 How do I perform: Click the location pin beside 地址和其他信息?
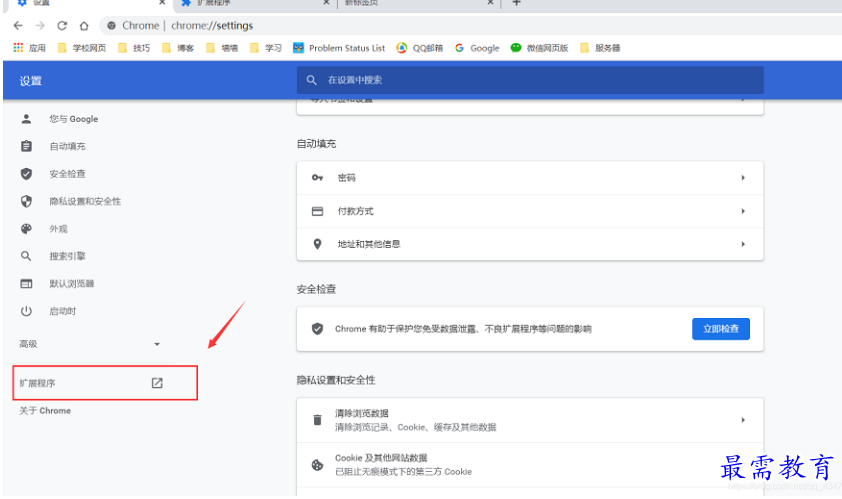click(x=317, y=244)
